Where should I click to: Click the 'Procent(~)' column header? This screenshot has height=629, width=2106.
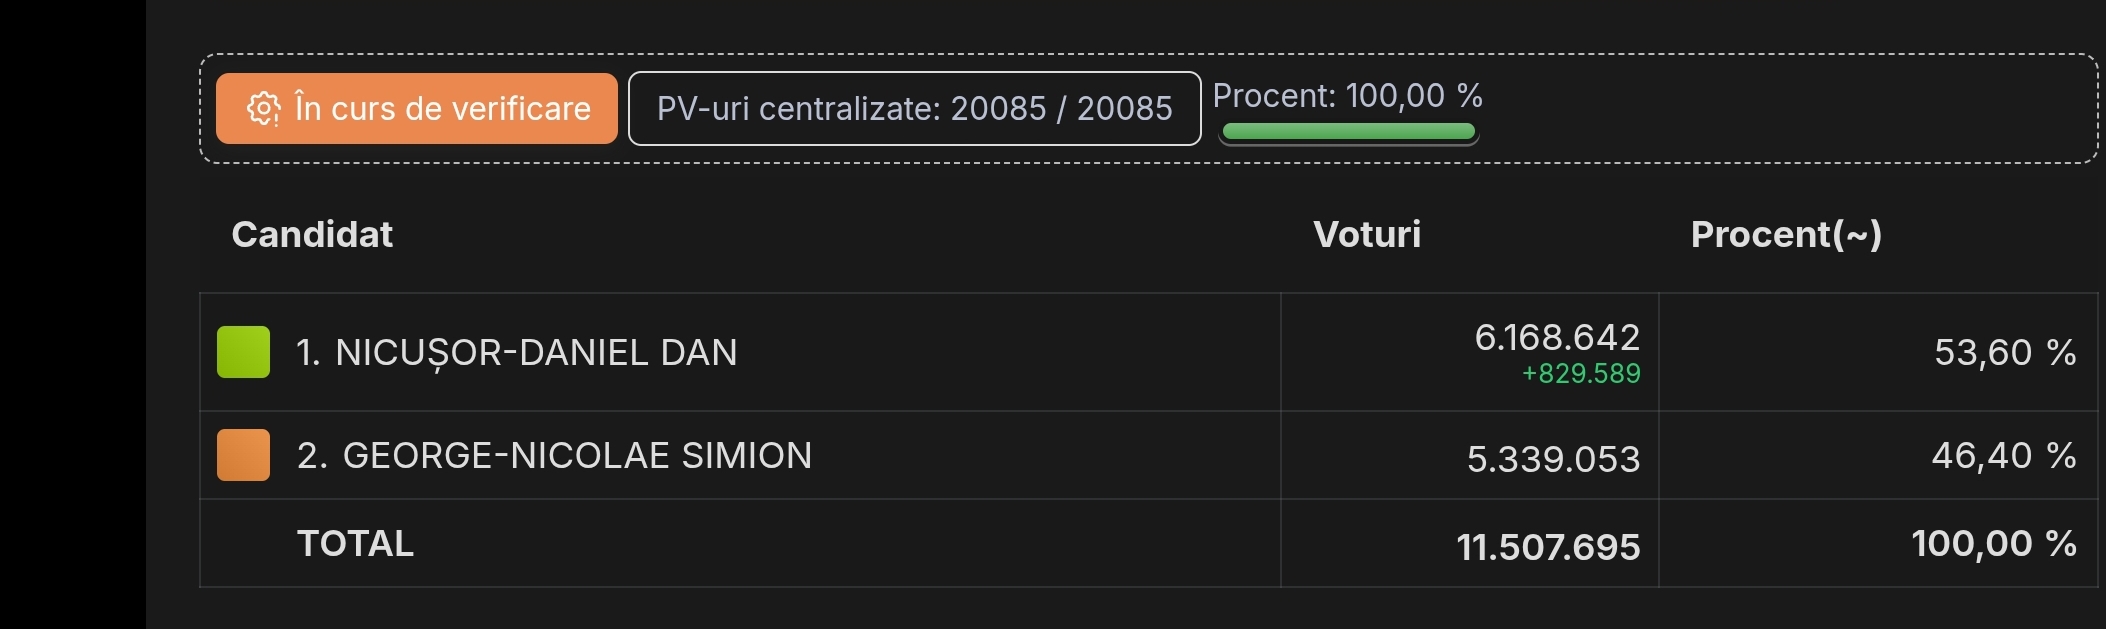[x=1786, y=235]
